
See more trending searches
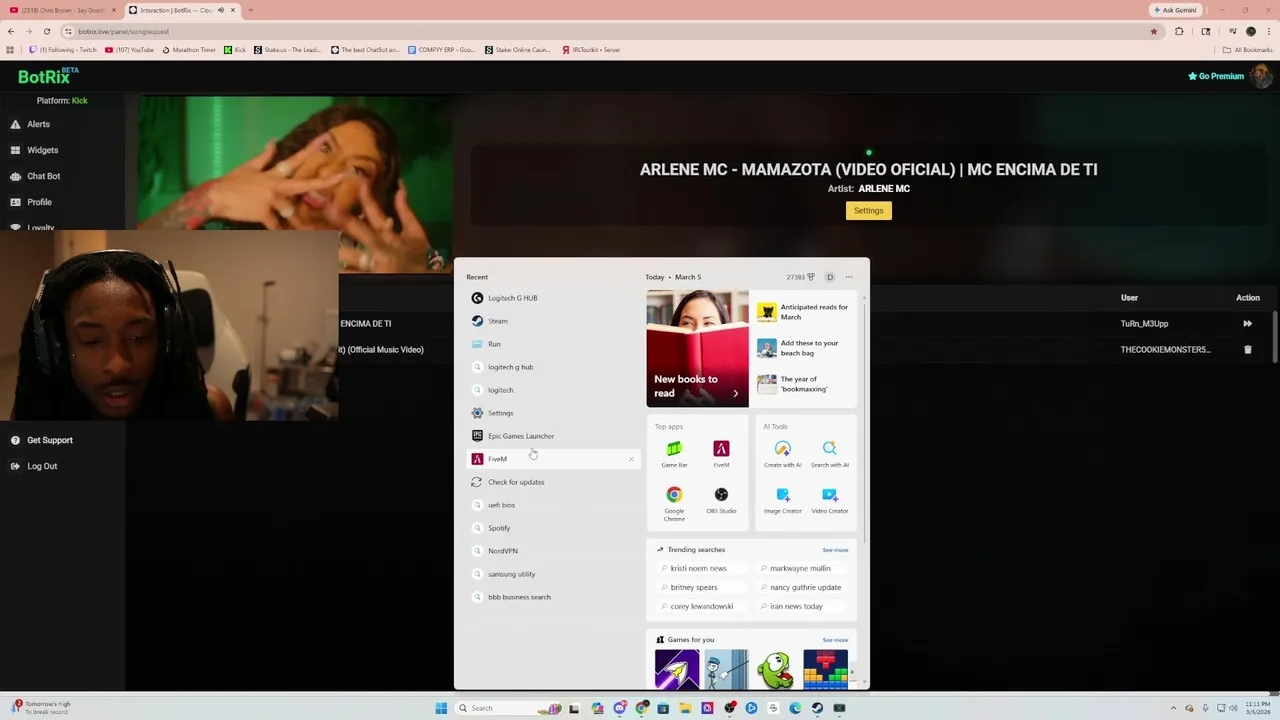(x=835, y=550)
